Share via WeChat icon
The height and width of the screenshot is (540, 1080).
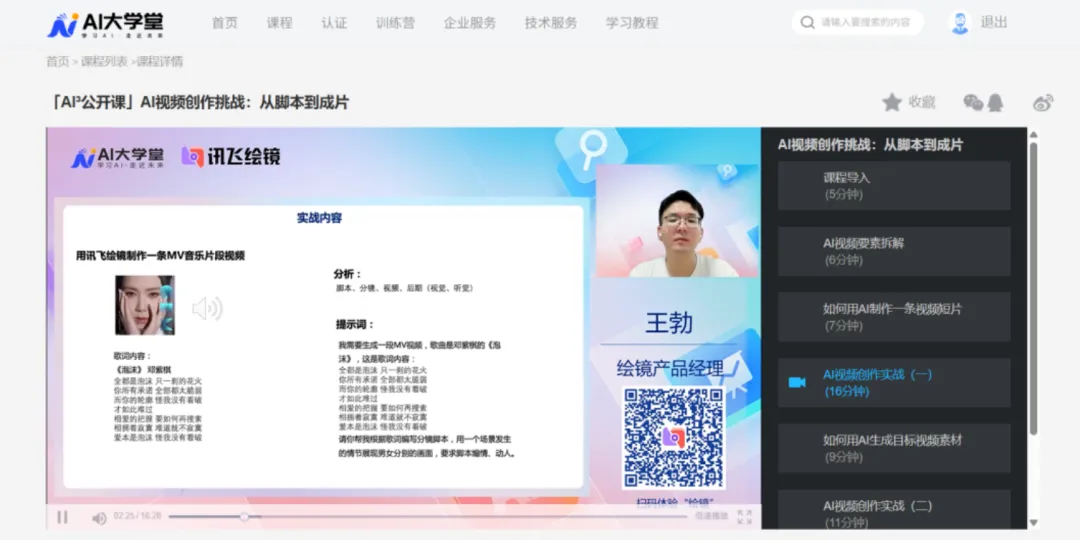973,103
